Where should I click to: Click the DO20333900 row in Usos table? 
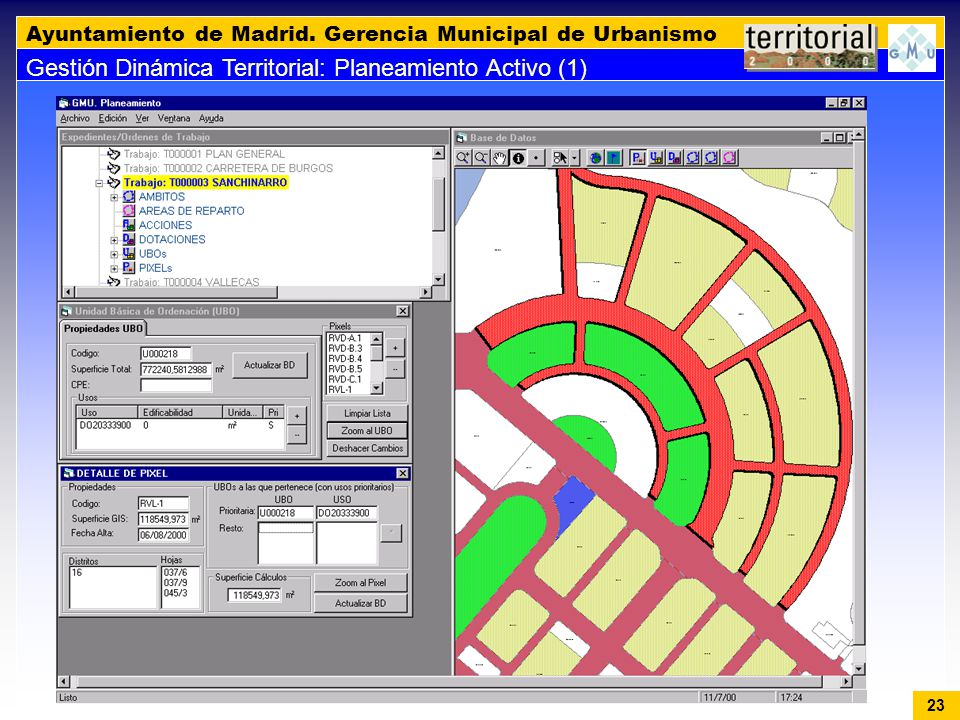(x=180, y=426)
